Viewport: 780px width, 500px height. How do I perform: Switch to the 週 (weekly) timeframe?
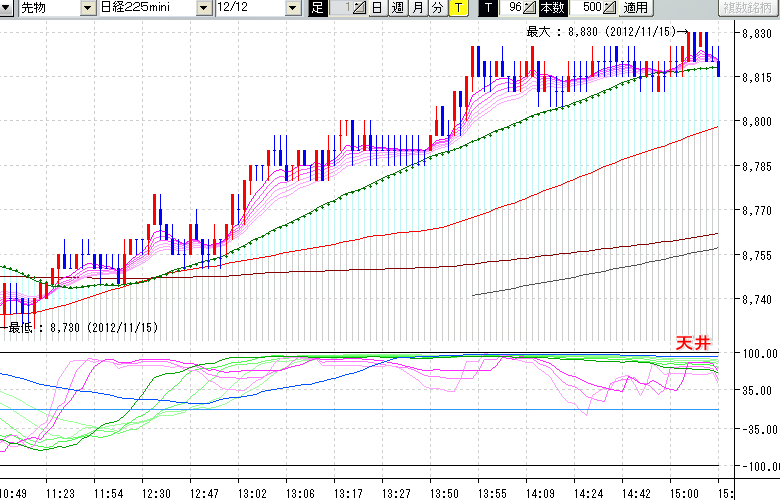point(397,8)
